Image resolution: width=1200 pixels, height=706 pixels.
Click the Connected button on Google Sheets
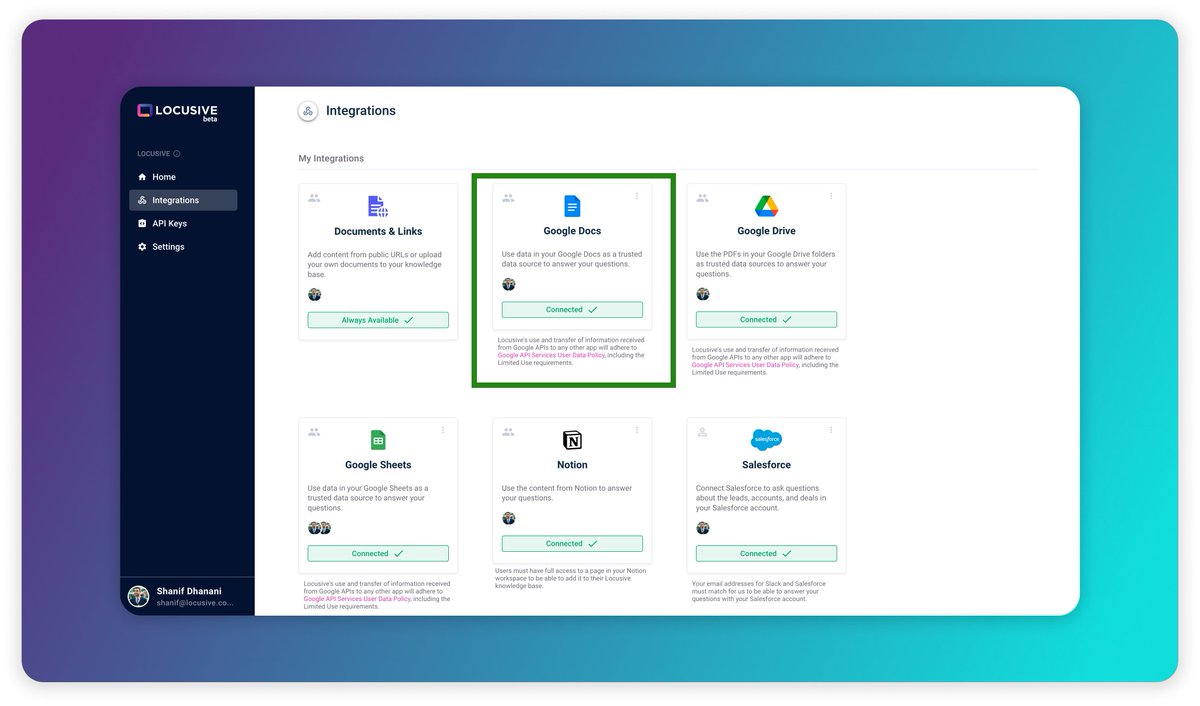(x=378, y=554)
